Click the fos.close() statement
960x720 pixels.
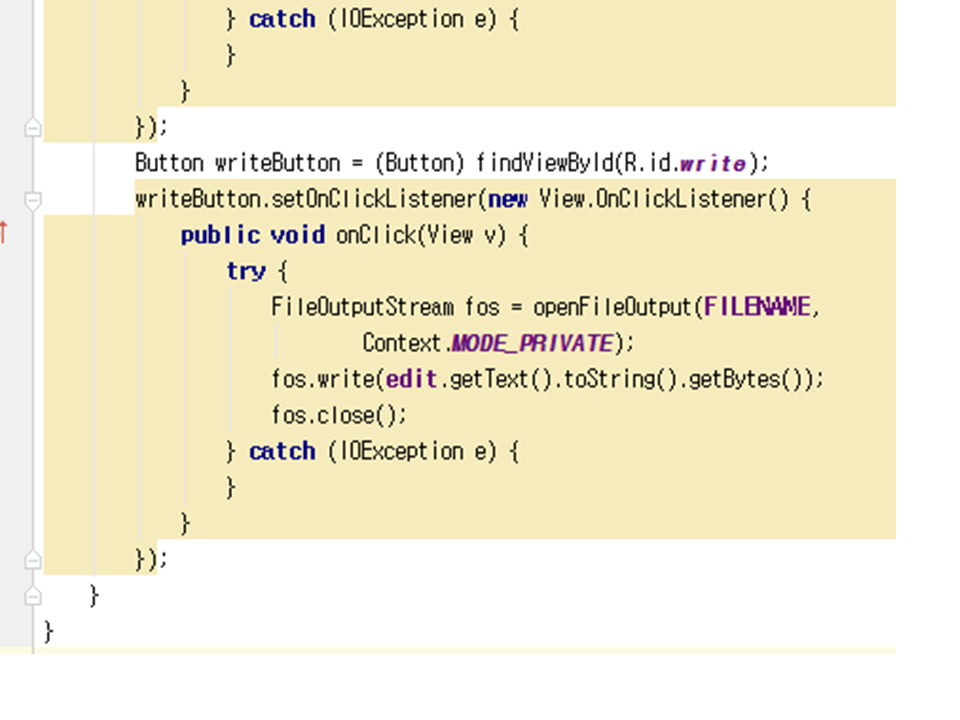[x=339, y=415]
